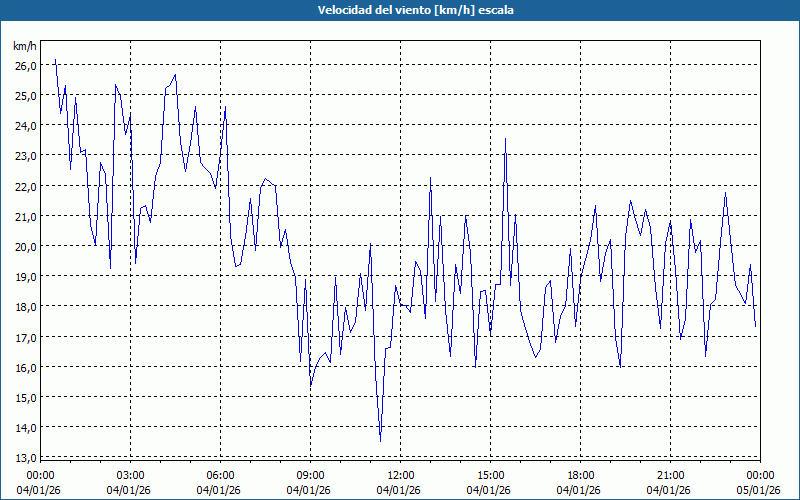The height and width of the screenshot is (500, 800).
Task: Click the 03:00 time label on the X axis
Action: [130, 475]
